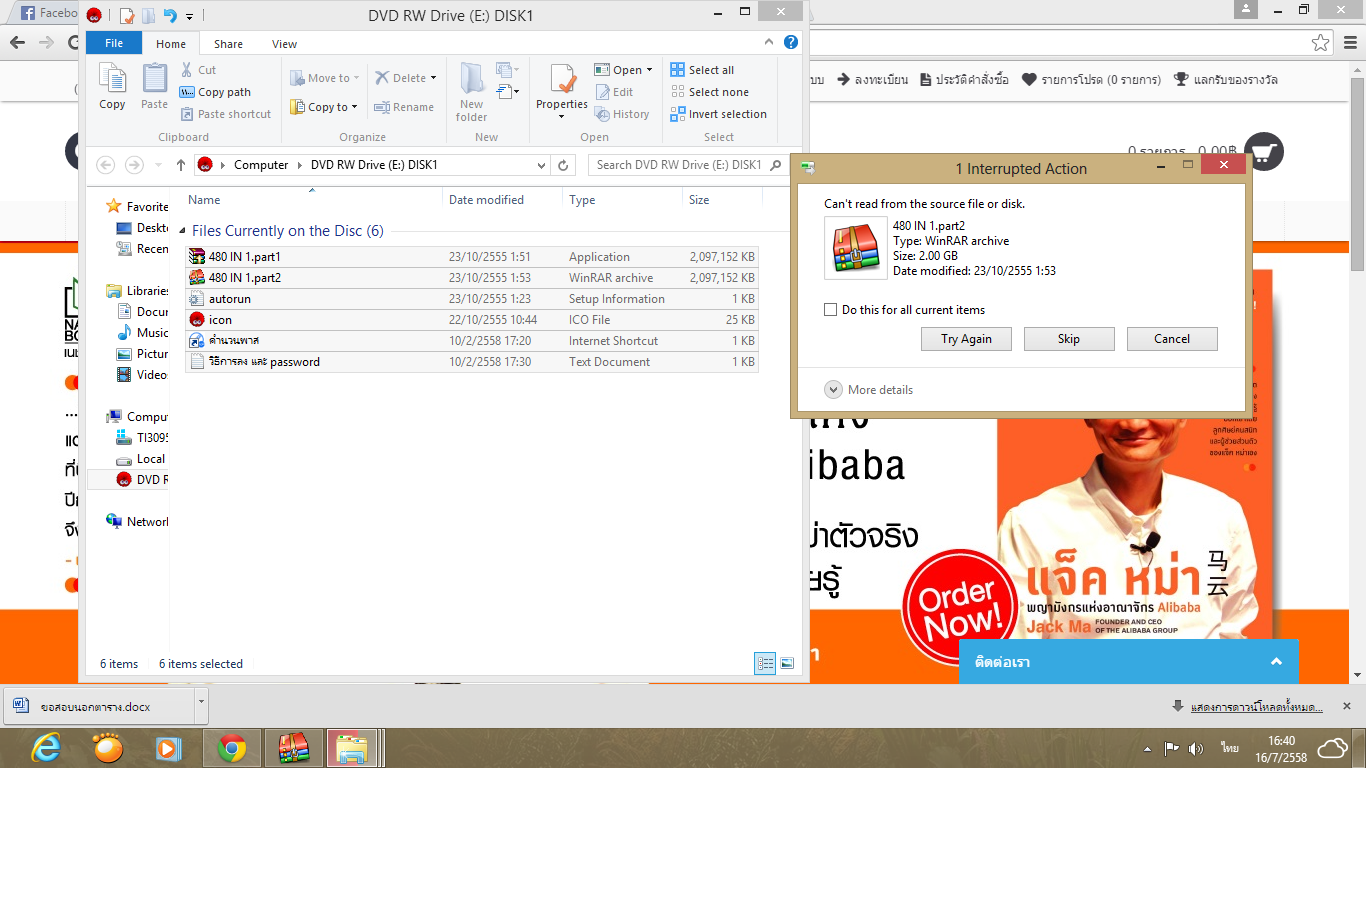Image resolution: width=1366 pixels, height=897 pixels.
Task: Click the Search DVD RW Drive field
Action: point(679,165)
